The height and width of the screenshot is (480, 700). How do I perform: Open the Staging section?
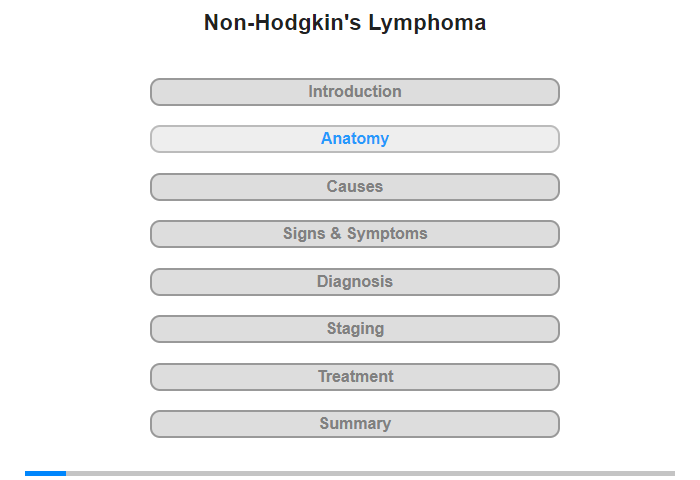[x=354, y=329]
